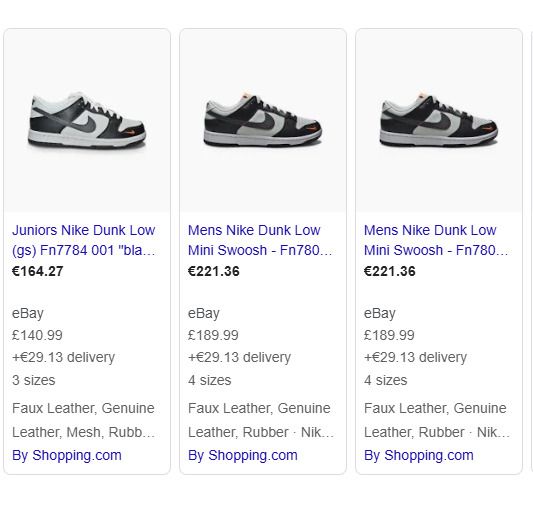
Task: Click the €221.36 price on the right card
Action: click(390, 271)
